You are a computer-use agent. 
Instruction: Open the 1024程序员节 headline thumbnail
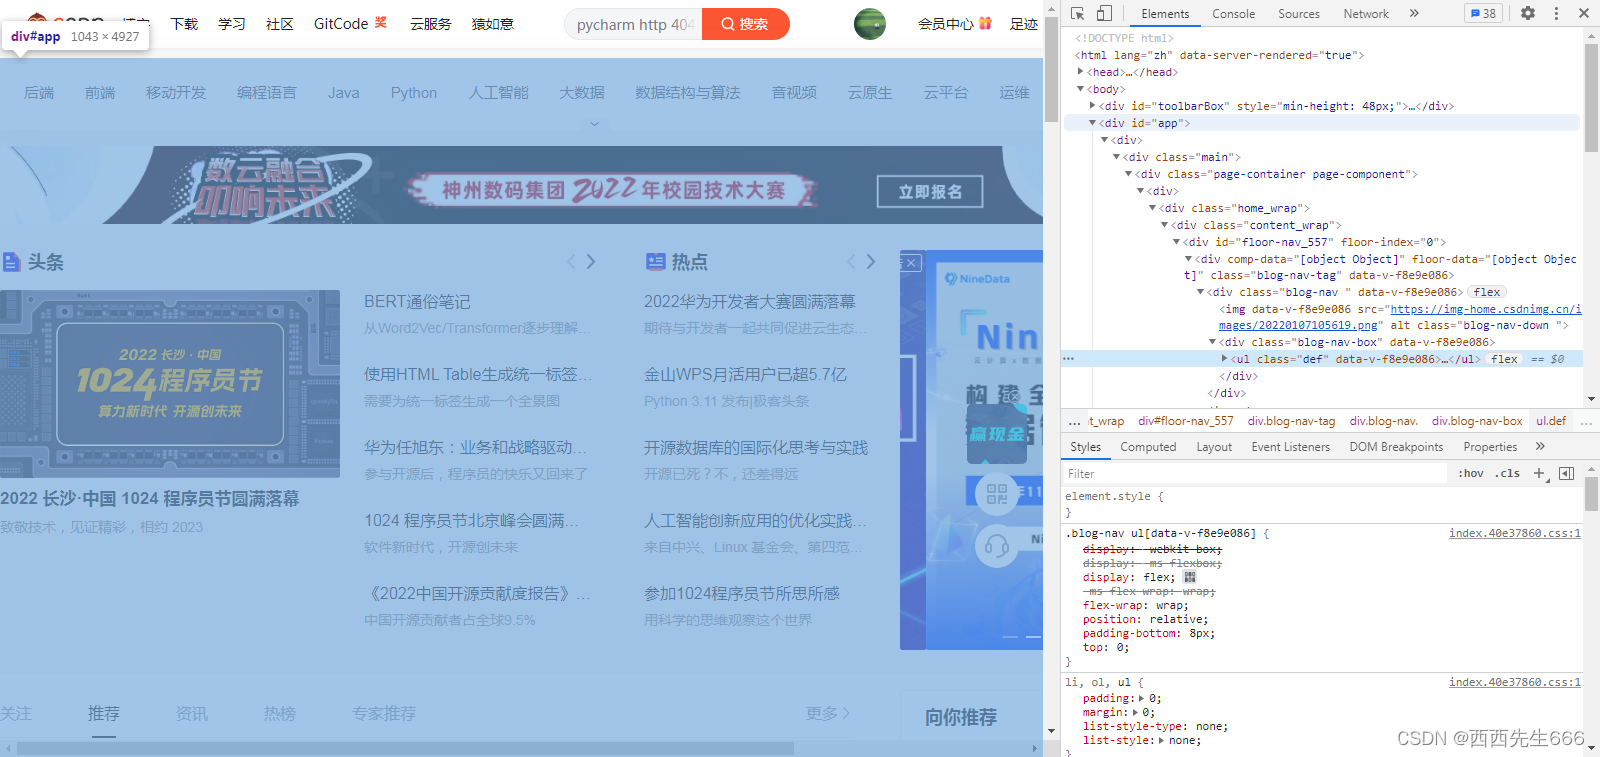(x=170, y=384)
